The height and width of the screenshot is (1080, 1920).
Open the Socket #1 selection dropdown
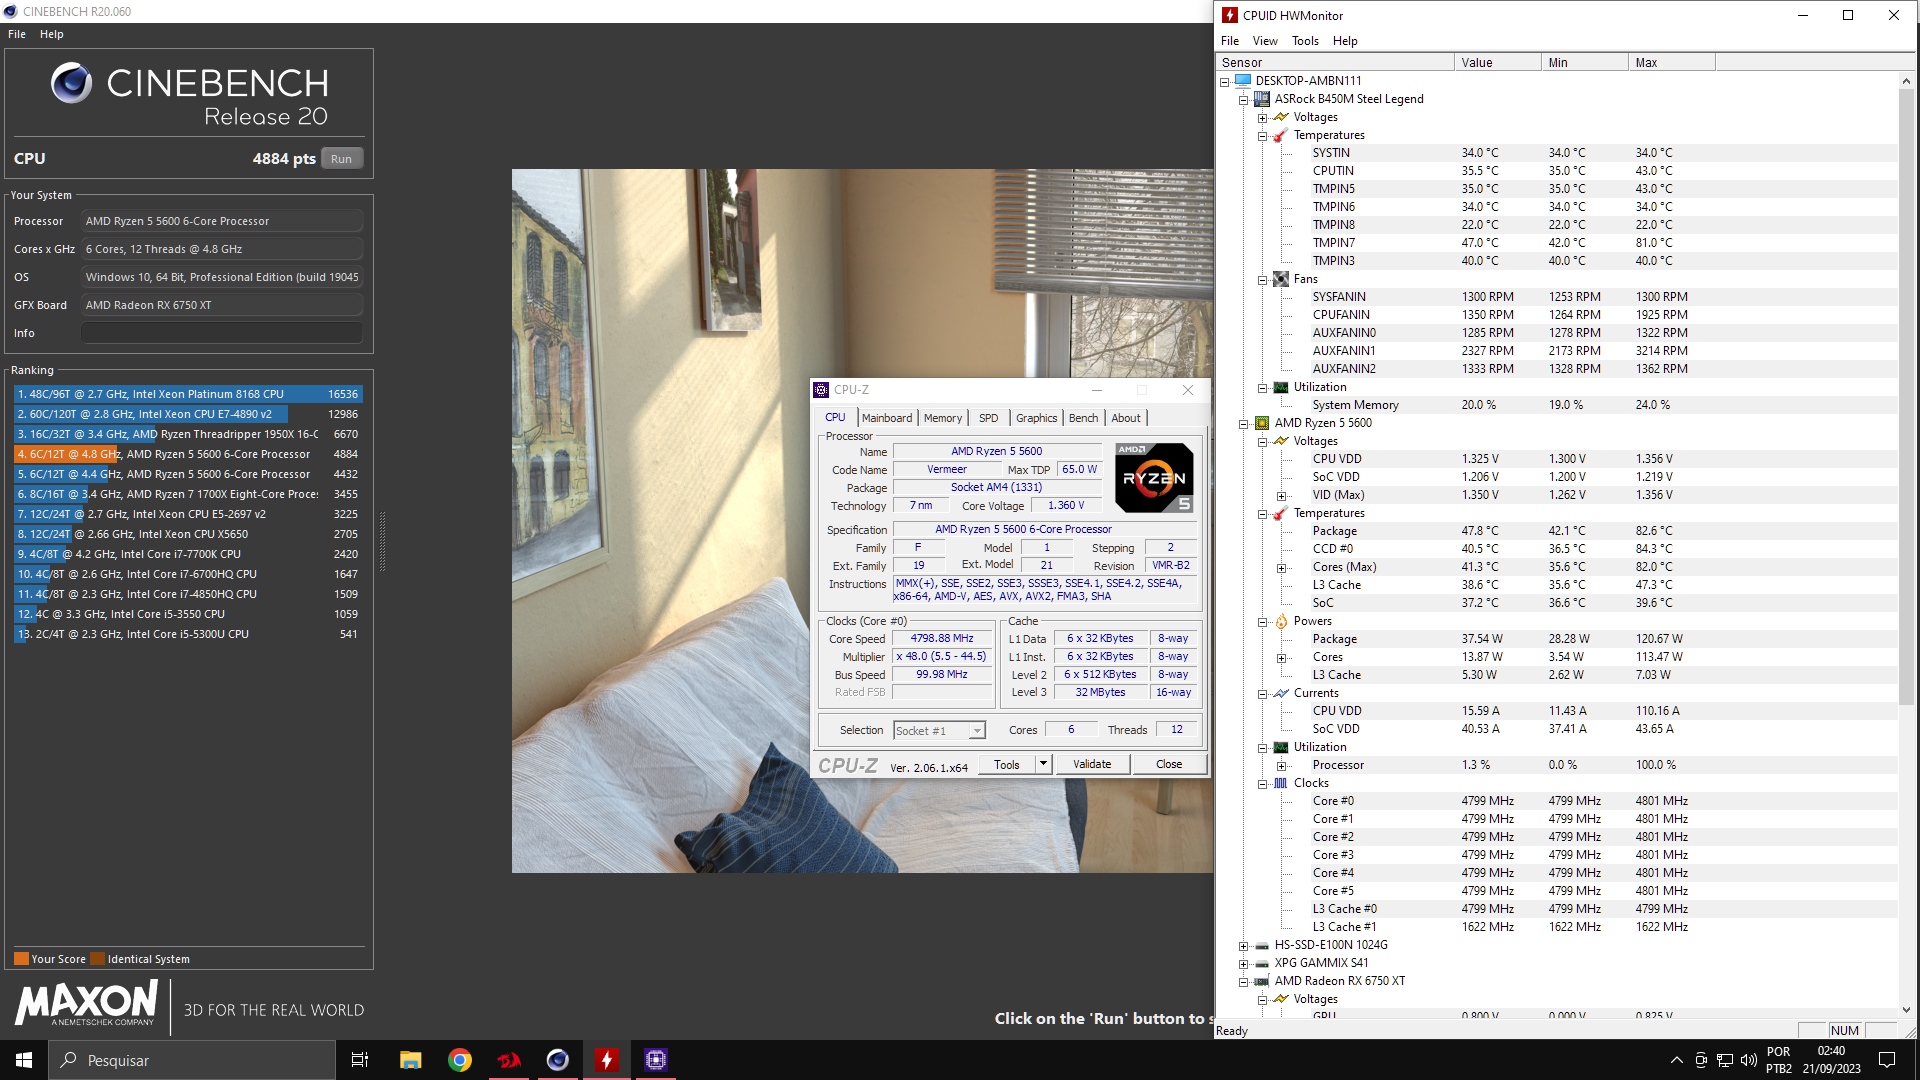[977, 731]
